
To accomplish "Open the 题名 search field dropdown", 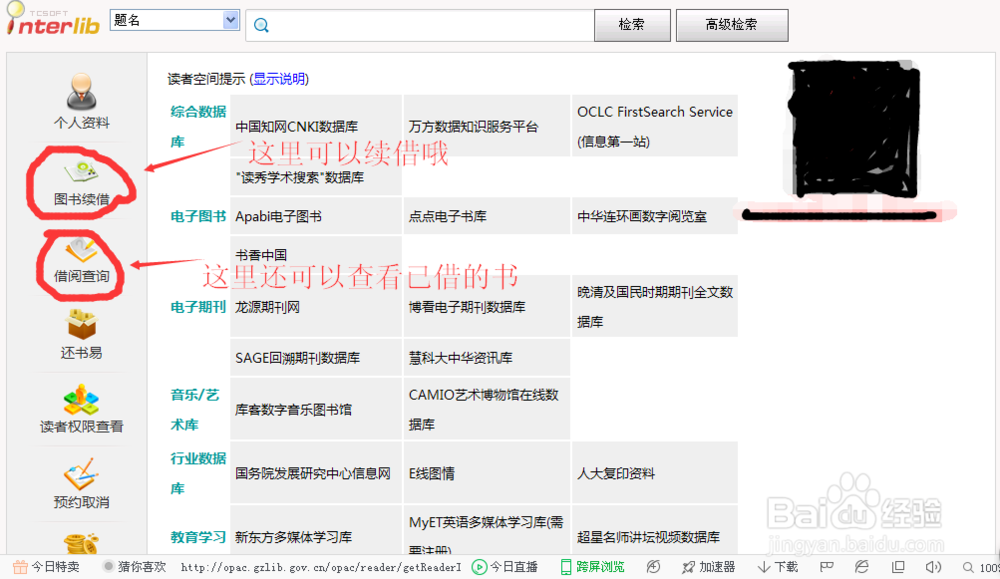I will point(229,19).
